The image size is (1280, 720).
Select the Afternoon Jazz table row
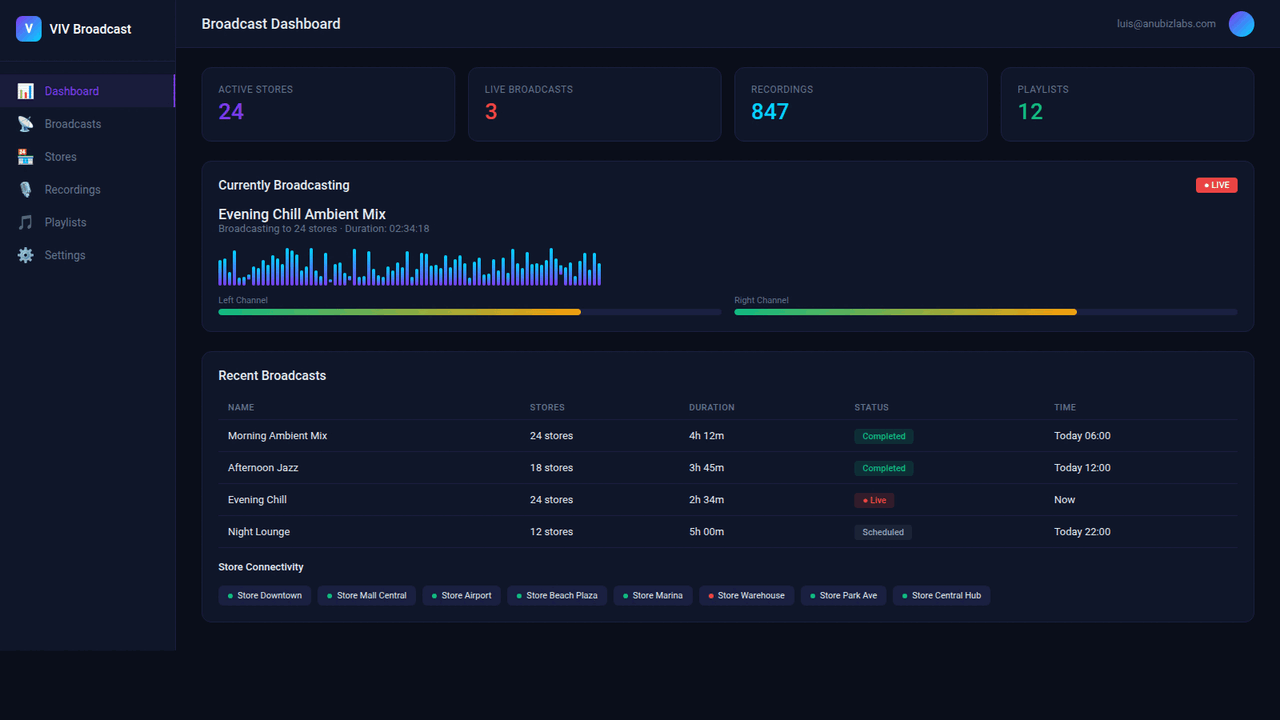coord(640,467)
